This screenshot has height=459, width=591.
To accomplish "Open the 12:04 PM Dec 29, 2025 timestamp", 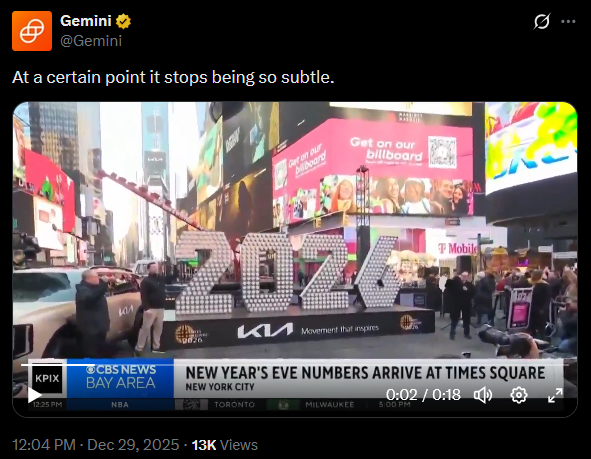I will click(x=96, y=445).
